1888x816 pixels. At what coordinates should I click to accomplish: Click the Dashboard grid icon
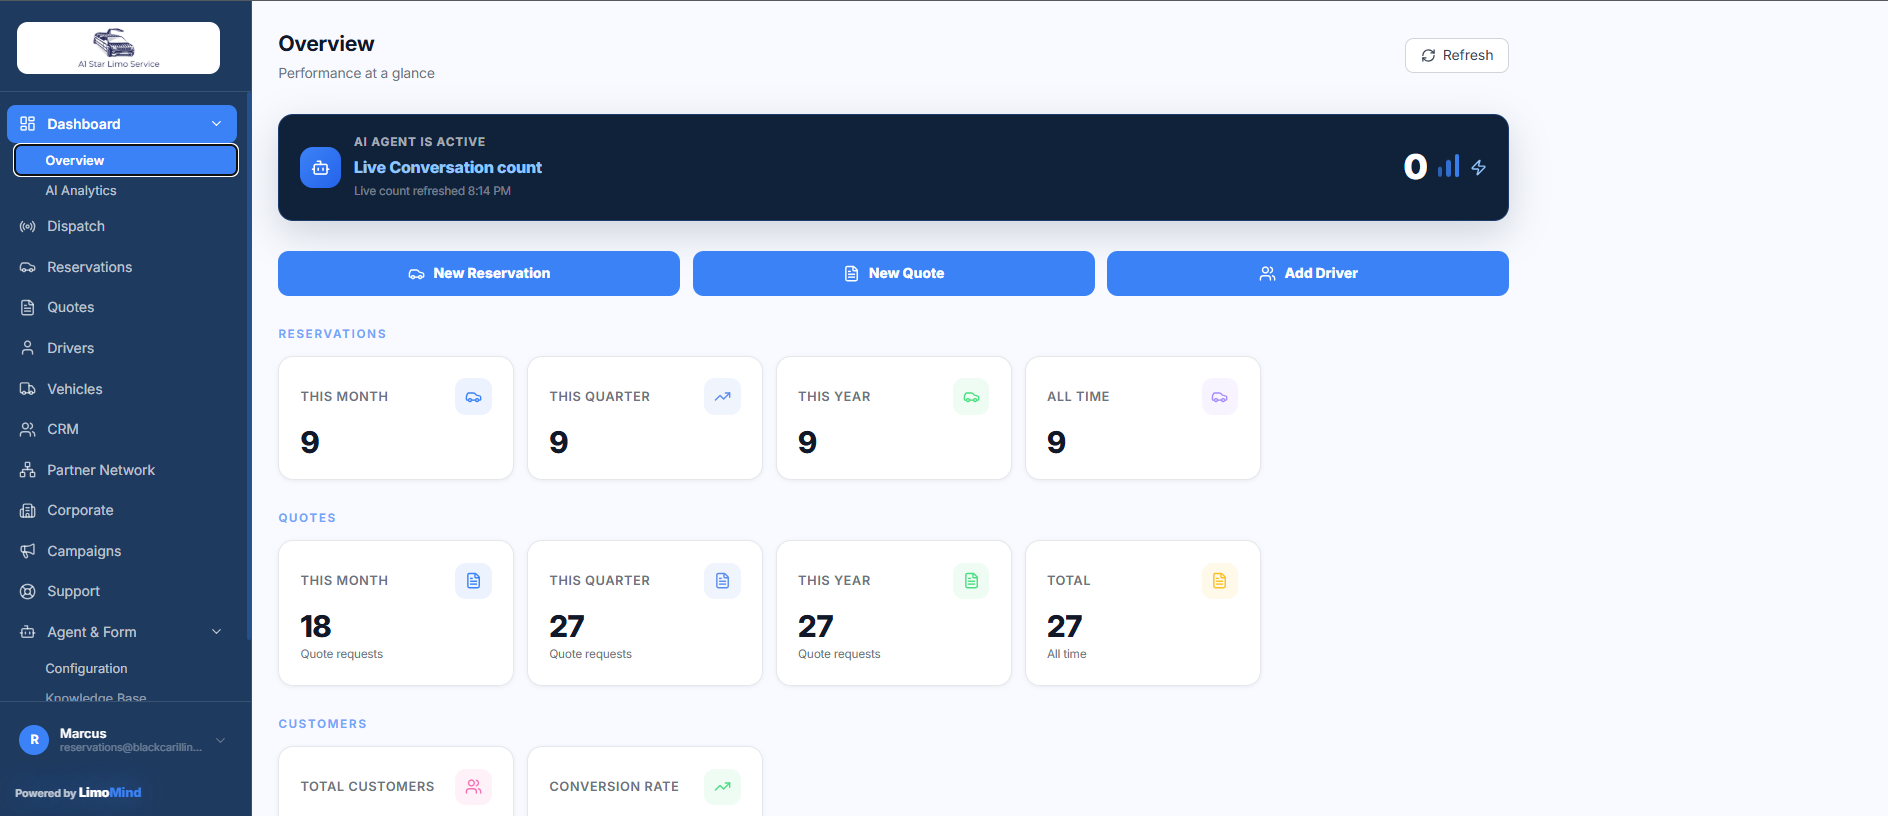(x=27, y=124)
